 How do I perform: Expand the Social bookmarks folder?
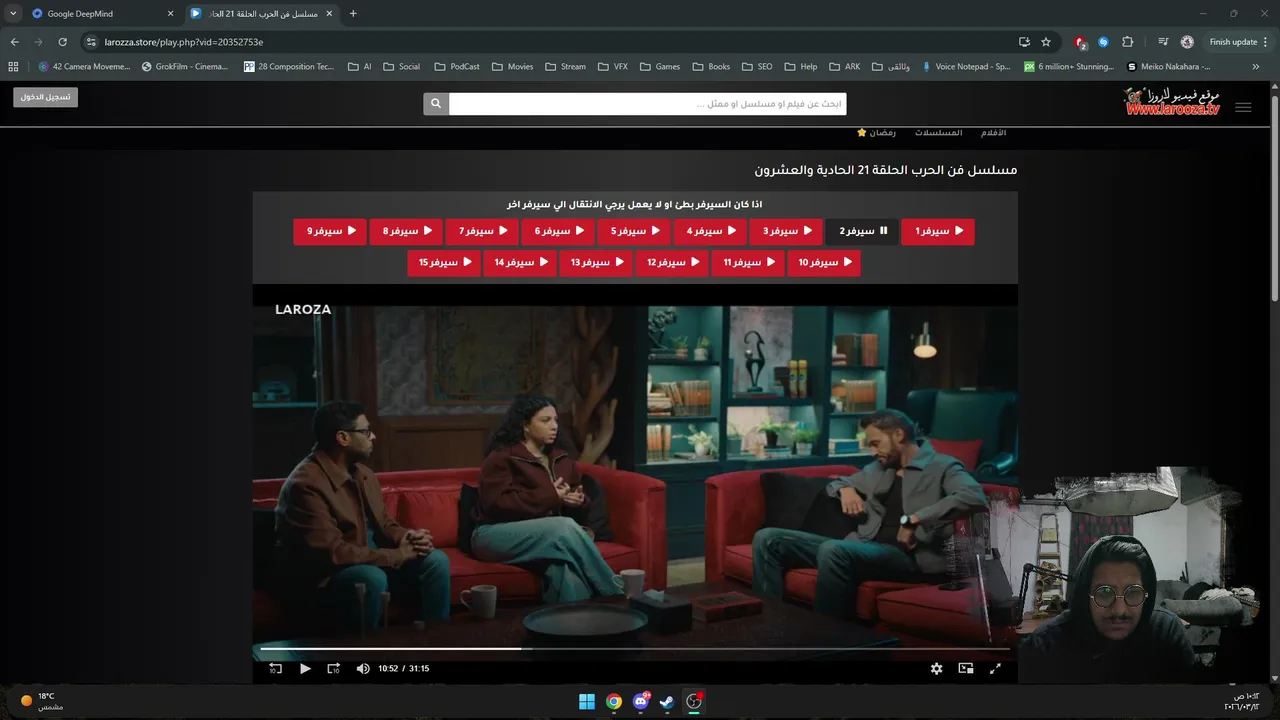pos(402,67)
